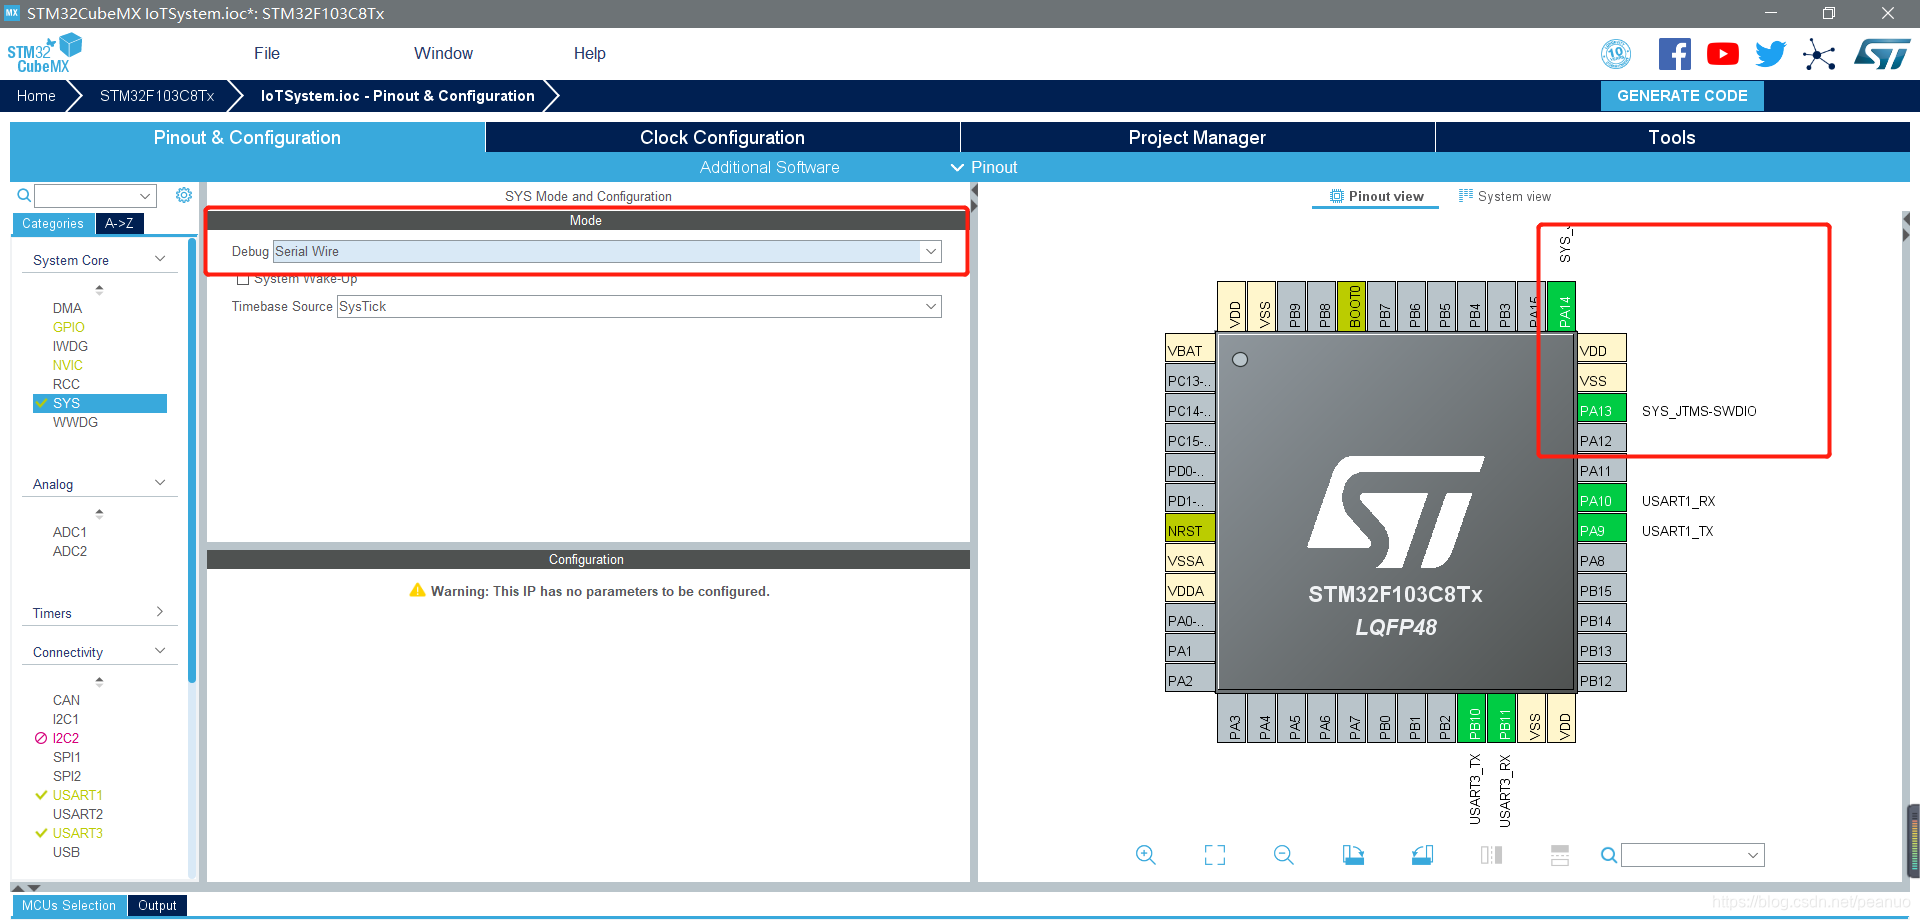The width and height of the screenshot is (1920, 920).
Task: Toggle the System Wake-Up checkbox
Action: click(242, 279)
